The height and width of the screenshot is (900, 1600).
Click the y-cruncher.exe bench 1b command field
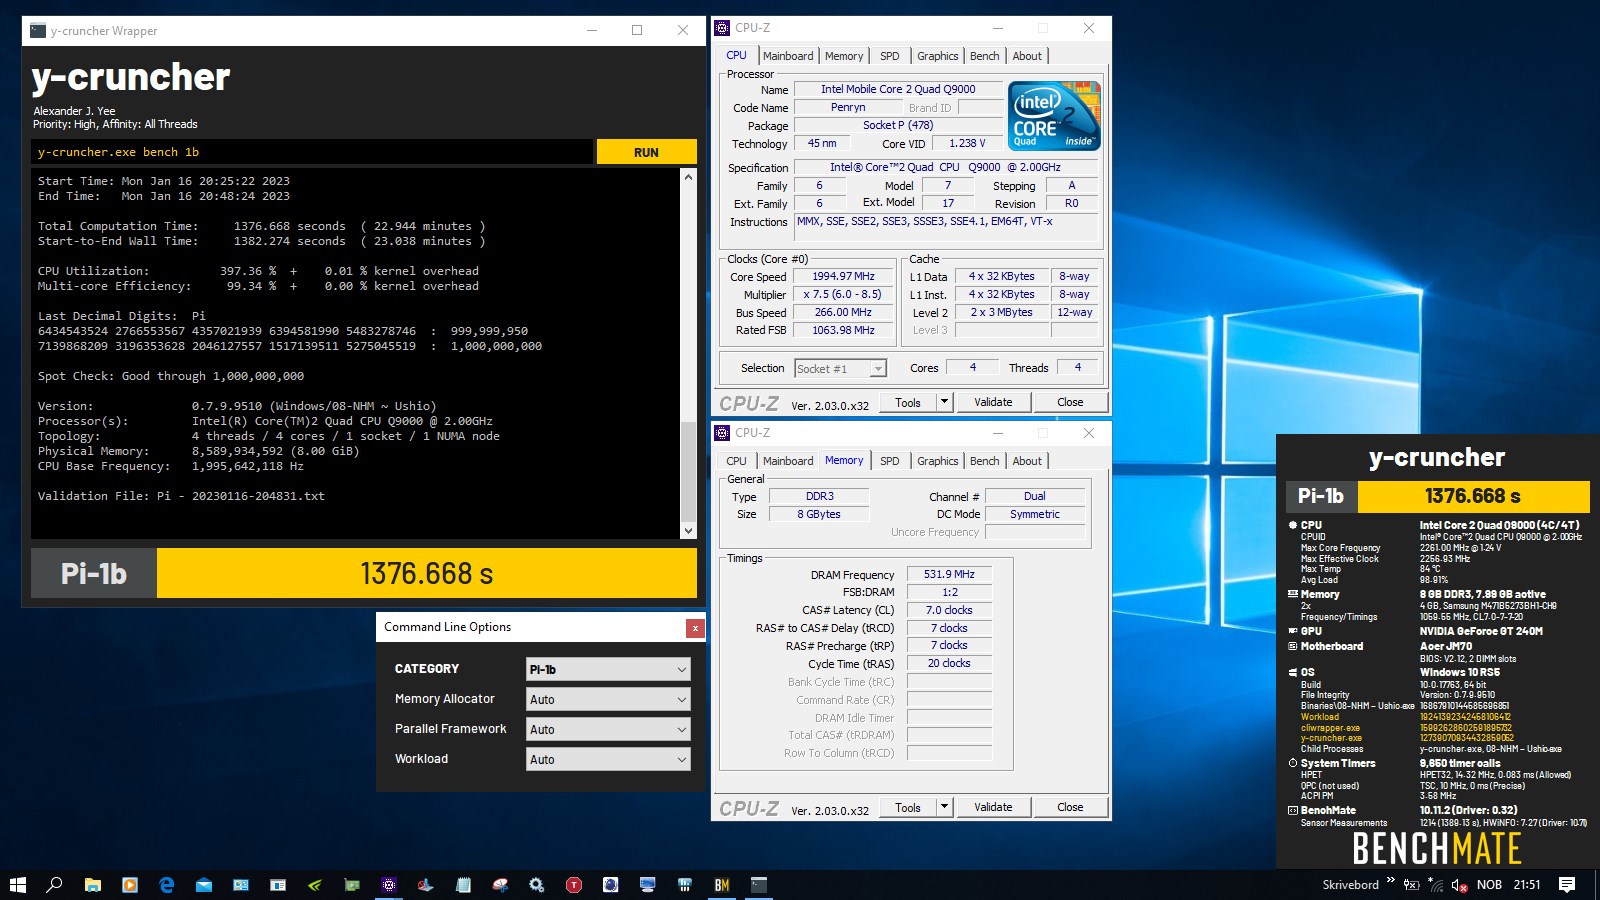click(312, 152)
